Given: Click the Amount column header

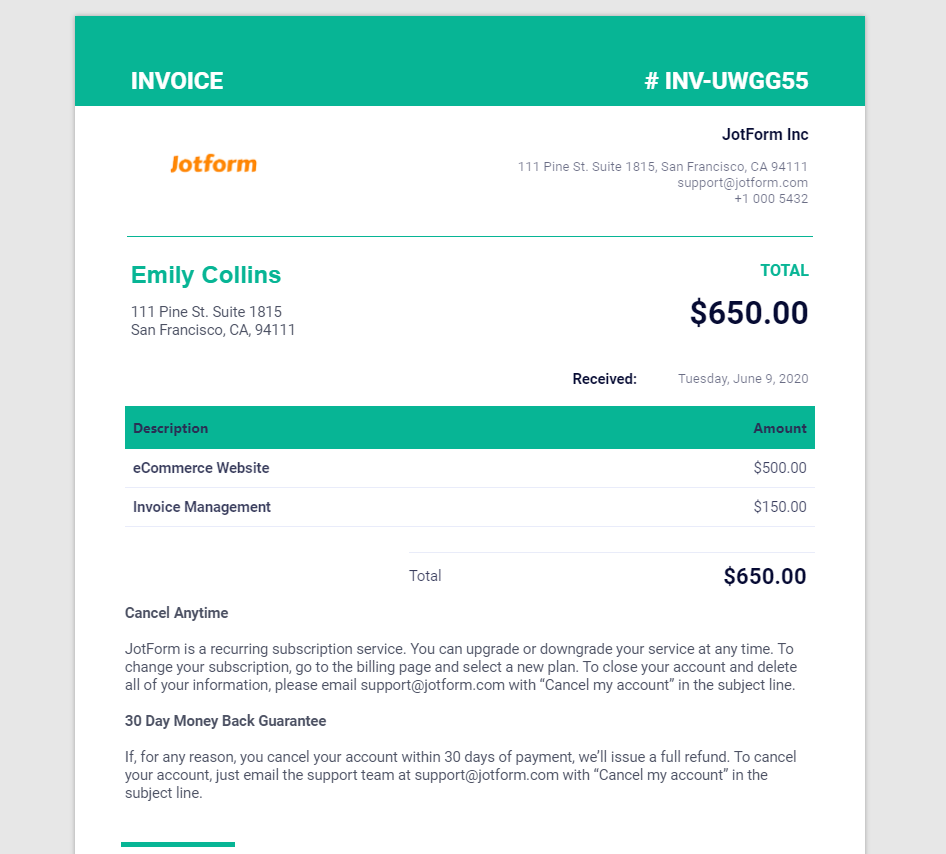Looking at the screenshot, I should (x=780, y=428).
